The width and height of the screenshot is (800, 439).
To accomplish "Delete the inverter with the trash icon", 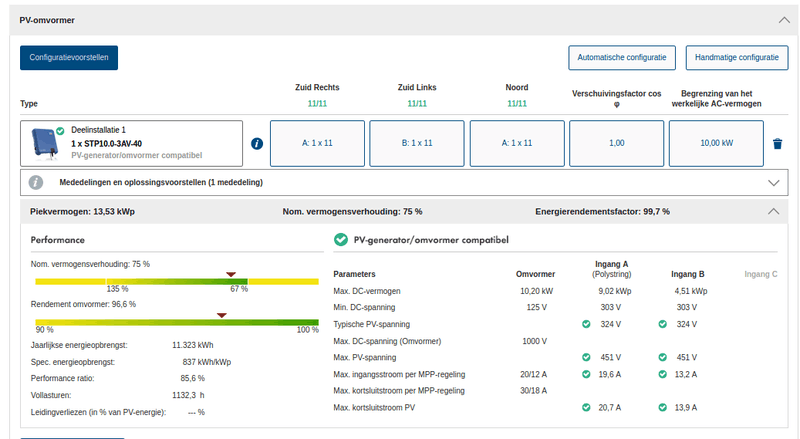I will [777, 144].
